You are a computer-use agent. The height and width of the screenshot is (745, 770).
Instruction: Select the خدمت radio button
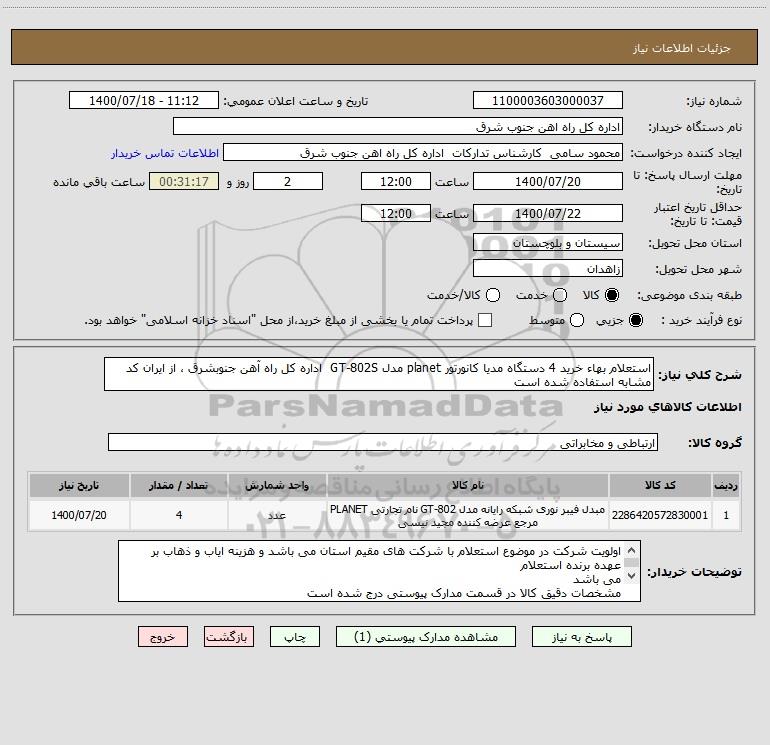point(560,295)
